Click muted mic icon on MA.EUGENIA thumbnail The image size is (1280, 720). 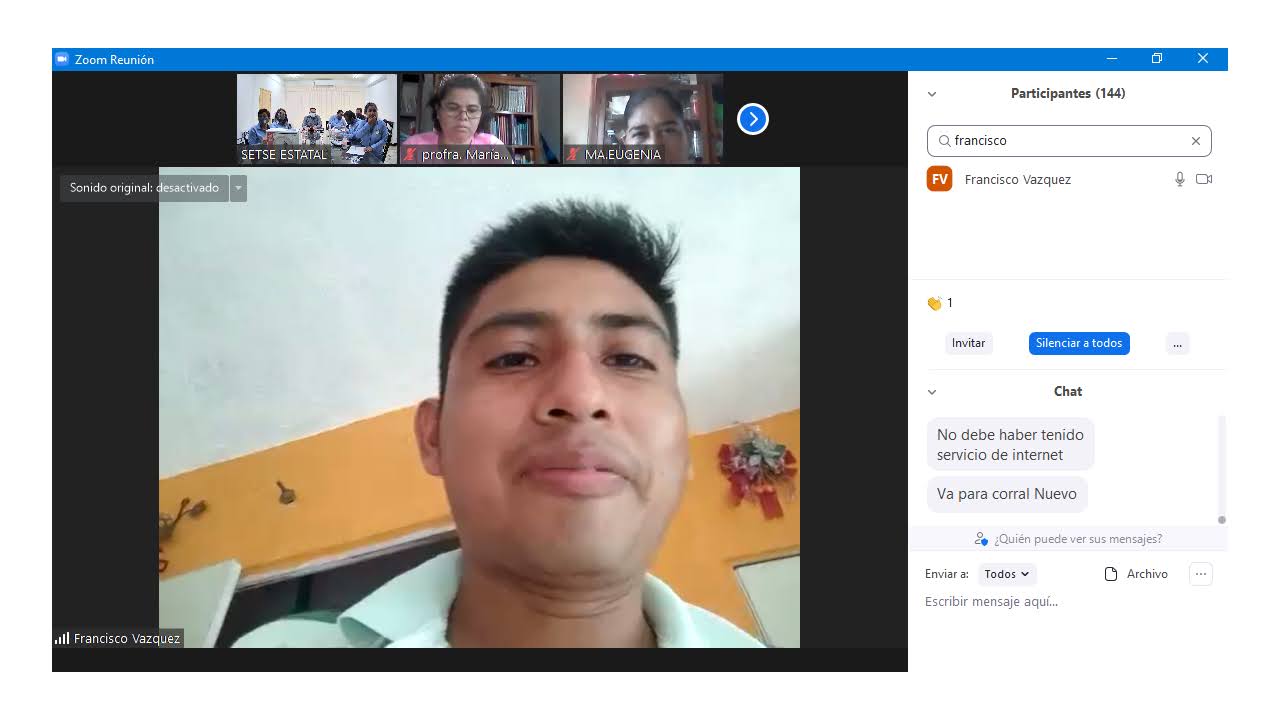pyautogui.click(x=573, y=155)
